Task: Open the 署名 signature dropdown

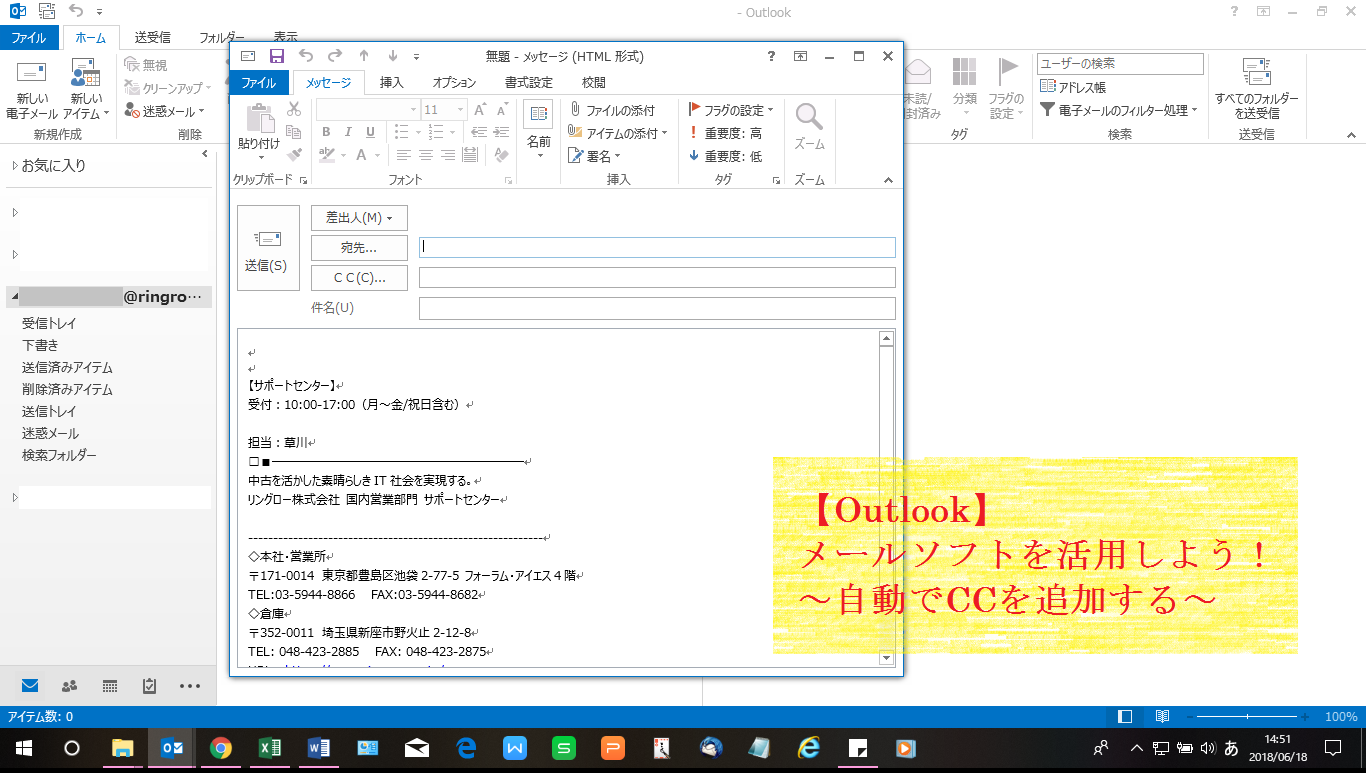Action: (594, 156)
